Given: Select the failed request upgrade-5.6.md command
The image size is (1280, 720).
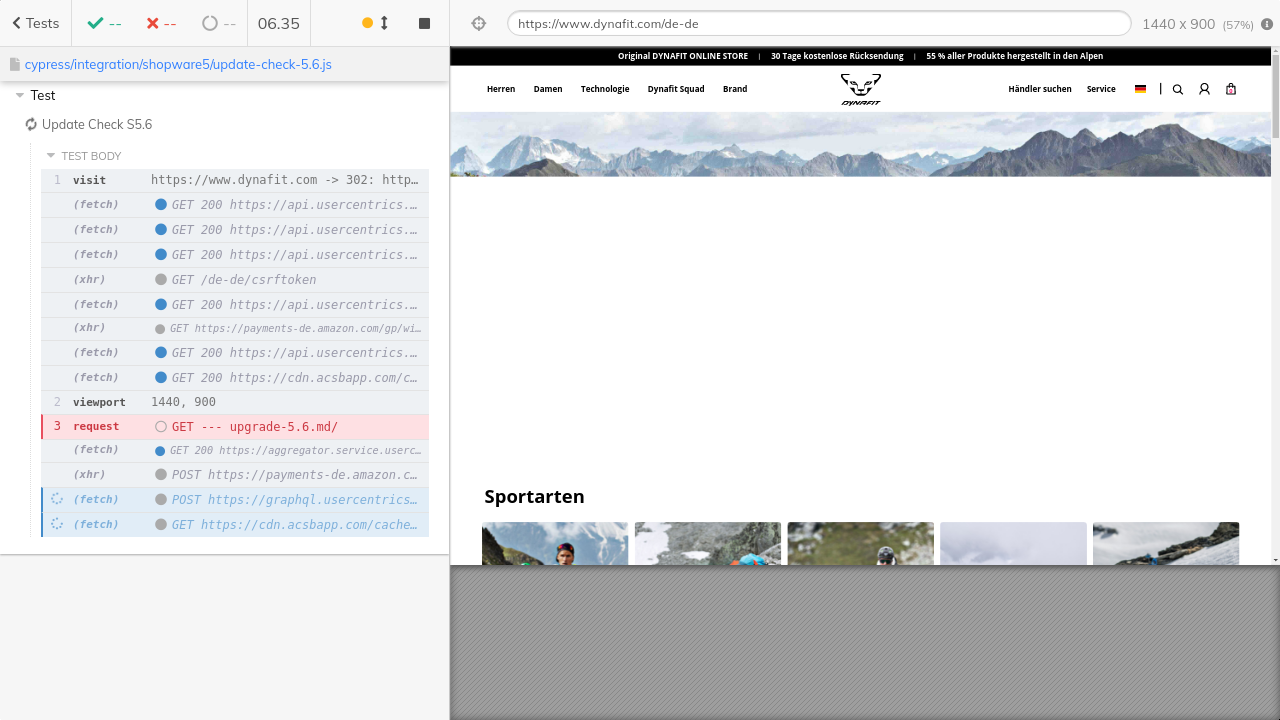Looking at the screenshot, I should point(235,427).
